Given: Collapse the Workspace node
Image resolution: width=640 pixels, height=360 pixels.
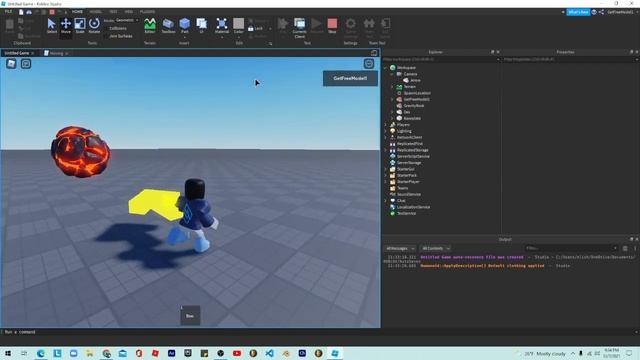Looking at the screenshot, I should (x=386, y=68).
